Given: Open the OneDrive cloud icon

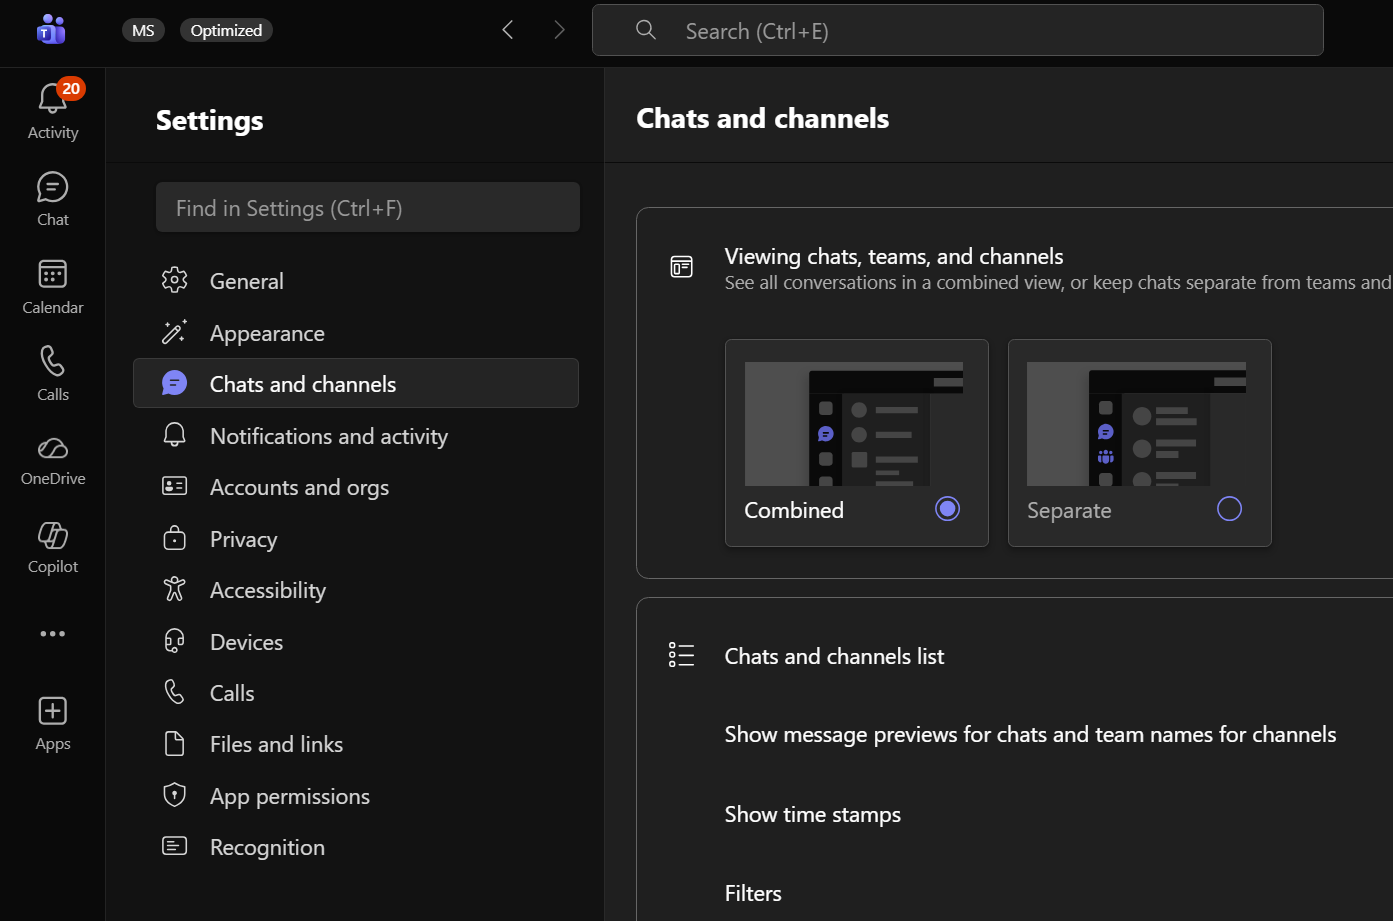Looking at the screenshot, I should click(x=52, y=448).
